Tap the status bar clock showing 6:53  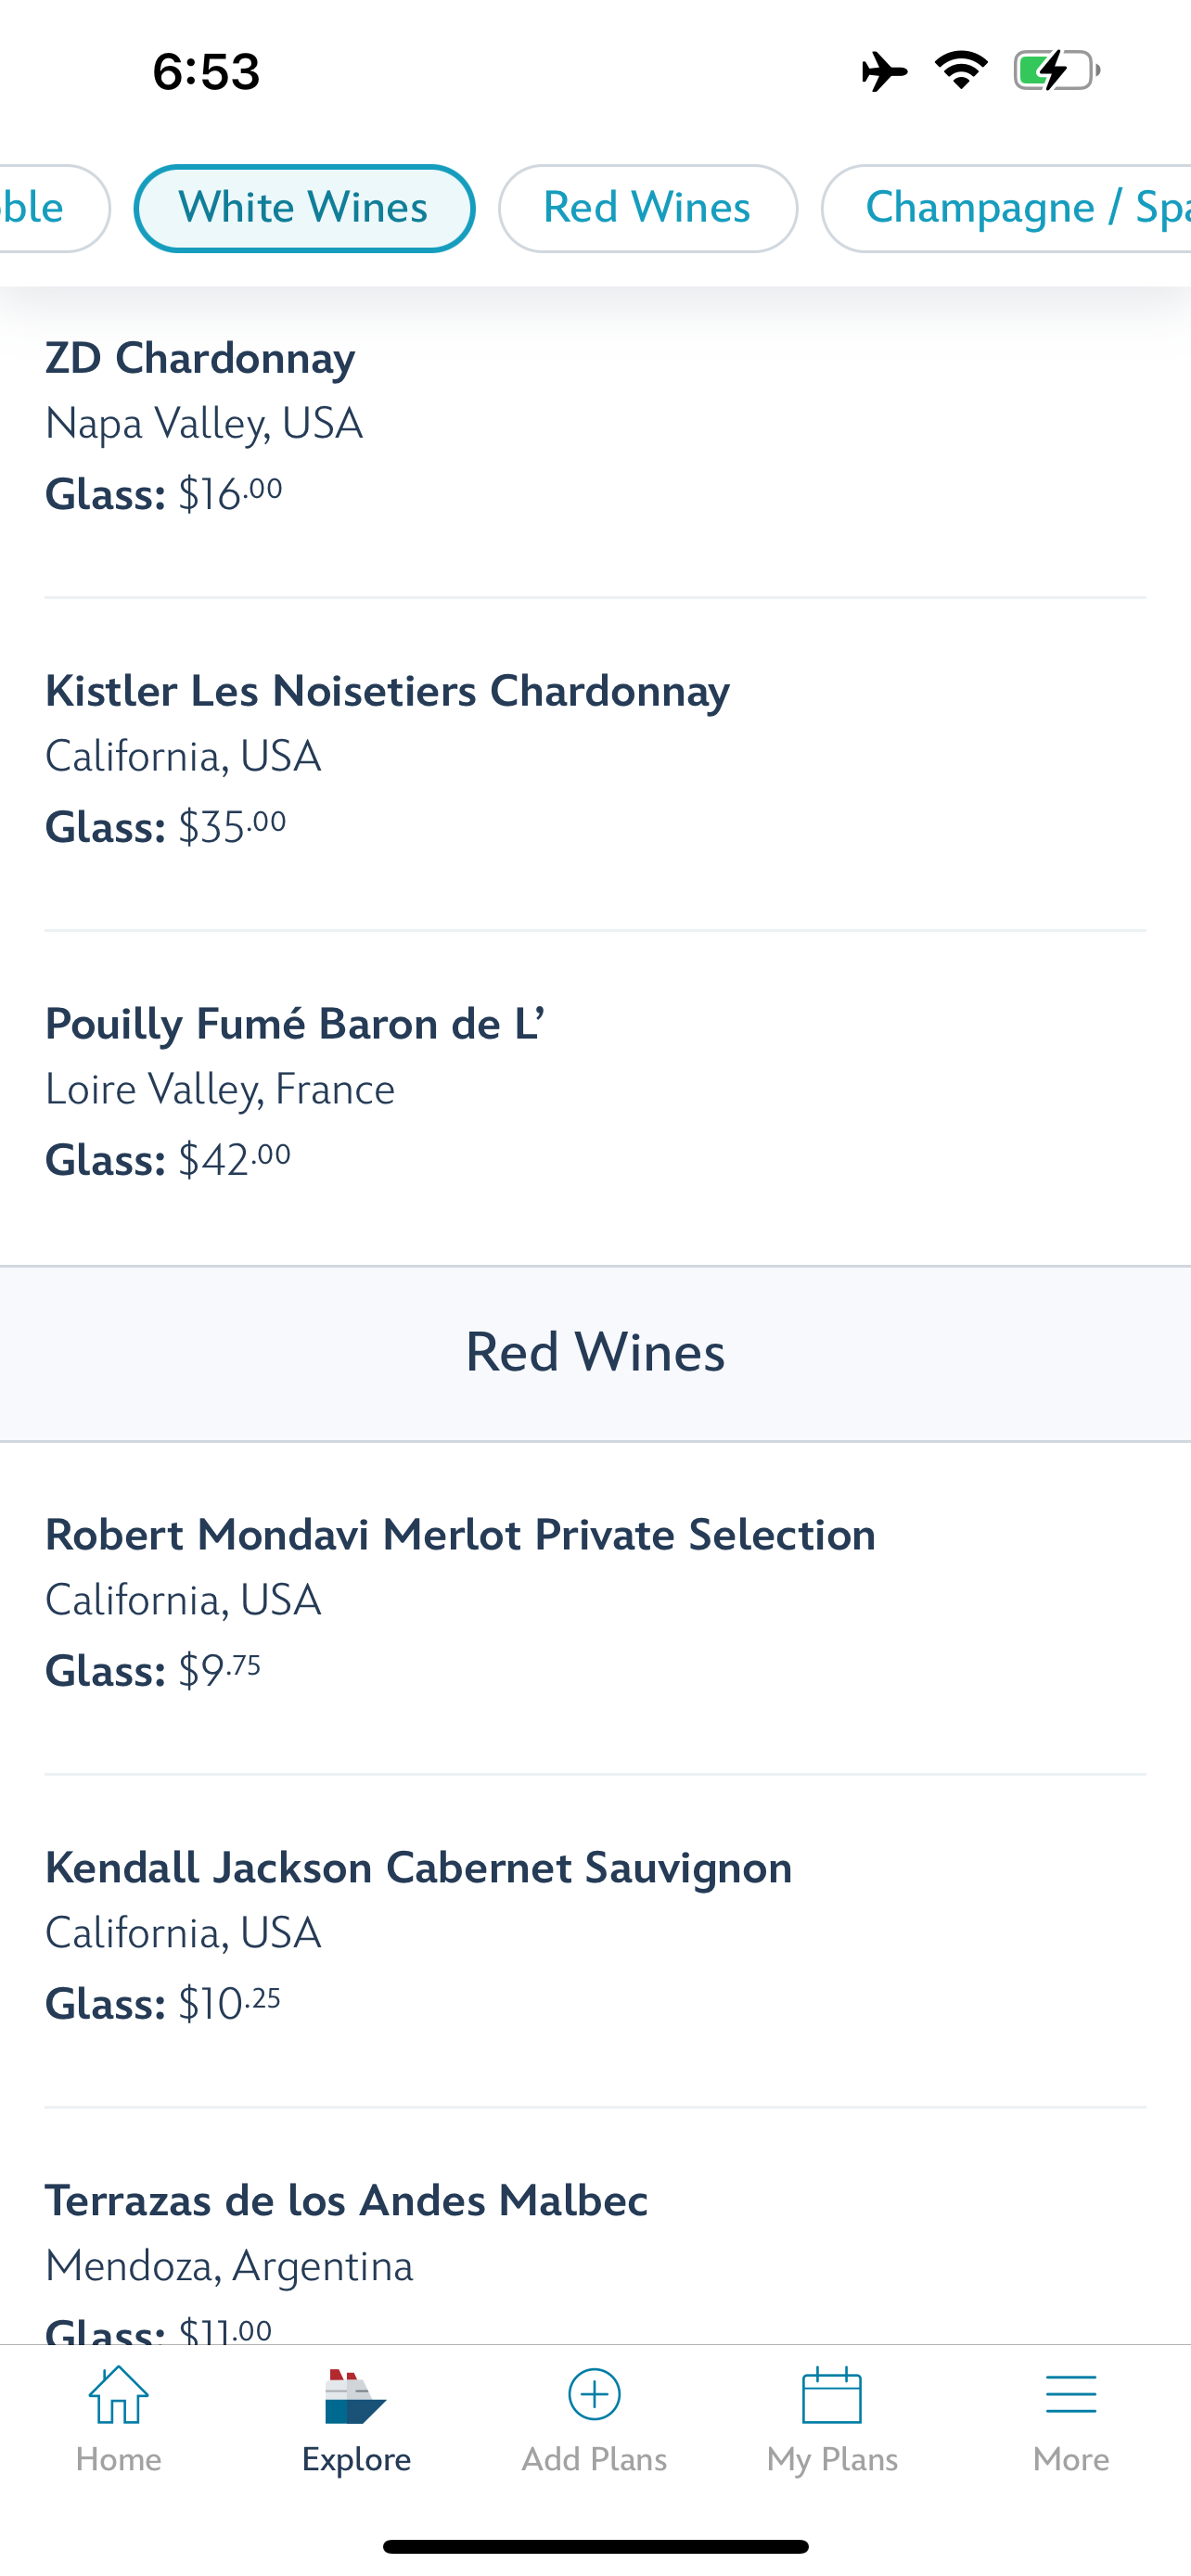click(206, 72)
